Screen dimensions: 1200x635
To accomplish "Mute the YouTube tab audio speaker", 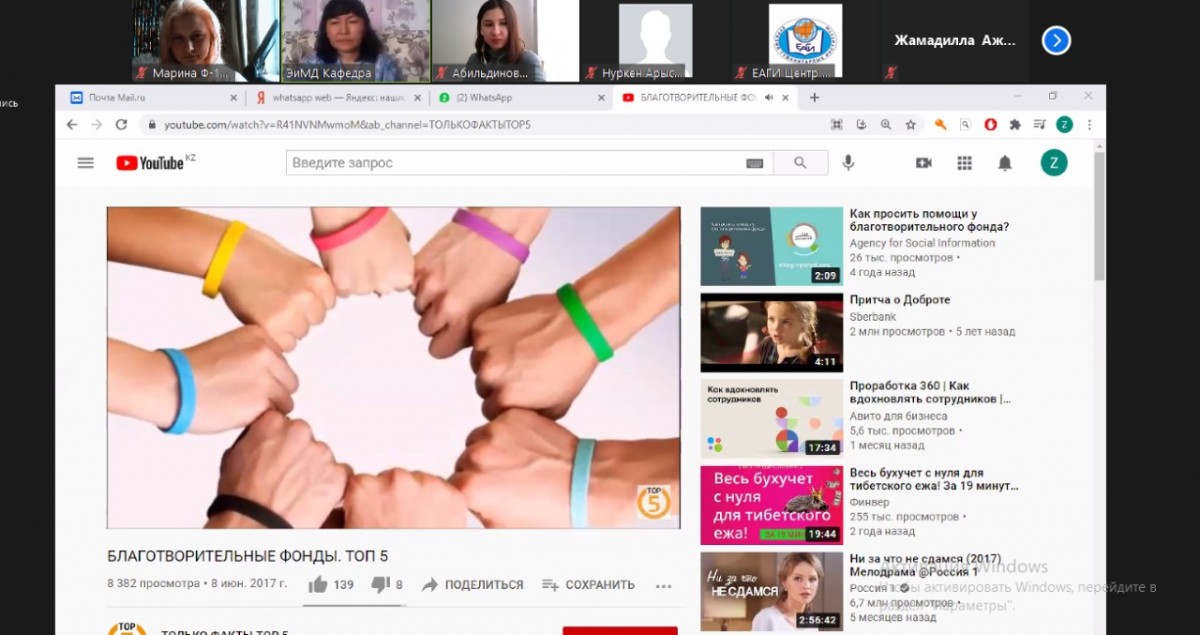I will pos(768,98).
